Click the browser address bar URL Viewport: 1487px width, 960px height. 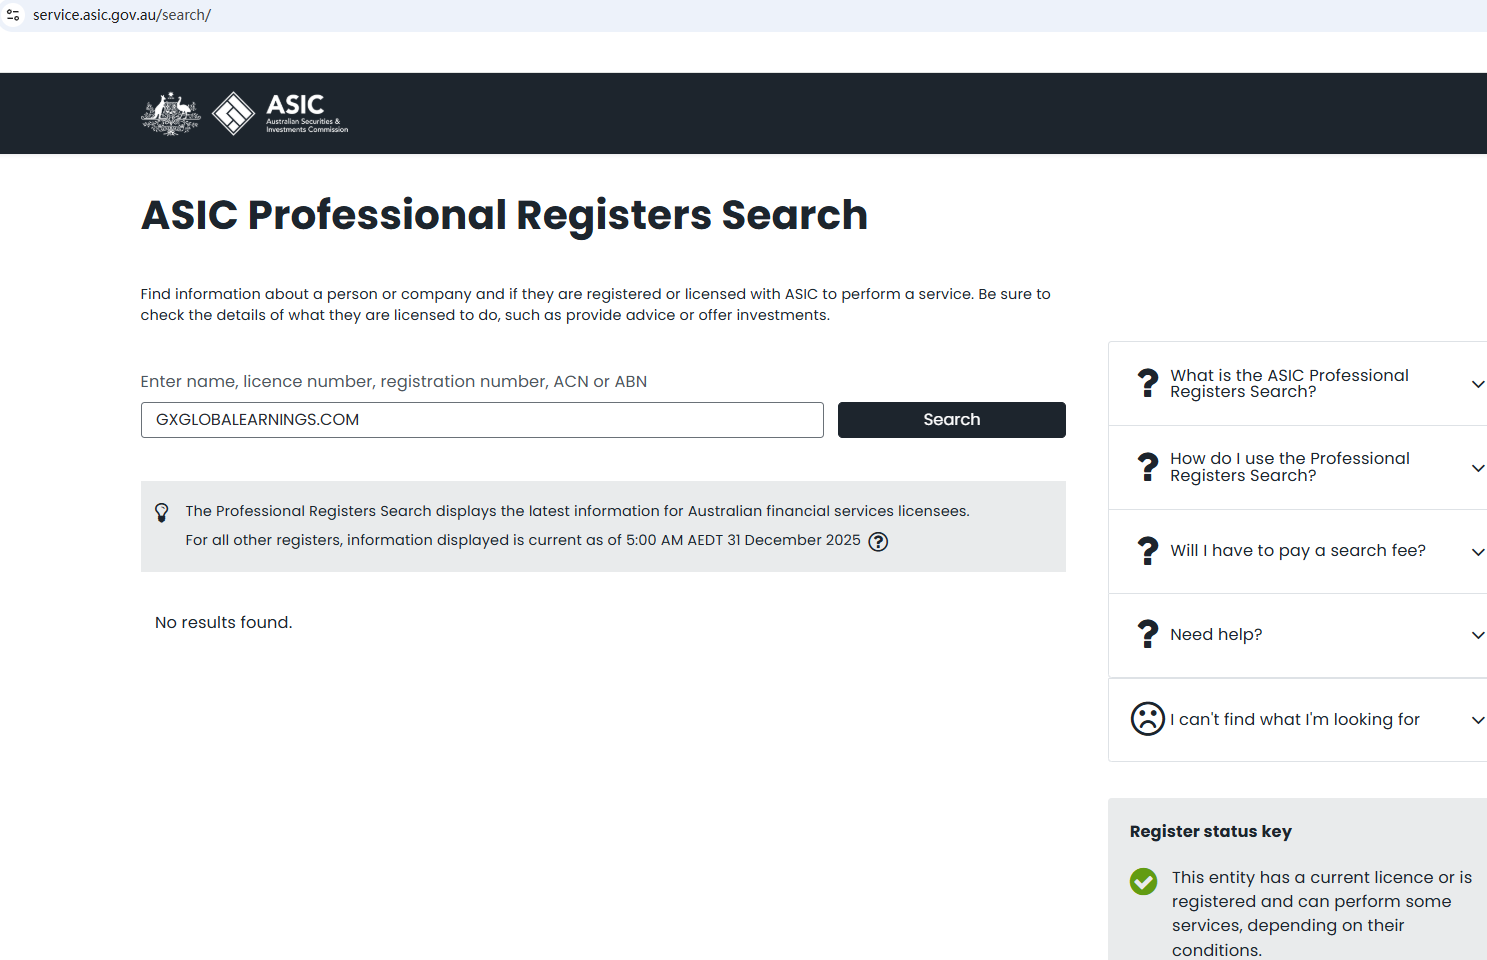[x=122, y=15]
